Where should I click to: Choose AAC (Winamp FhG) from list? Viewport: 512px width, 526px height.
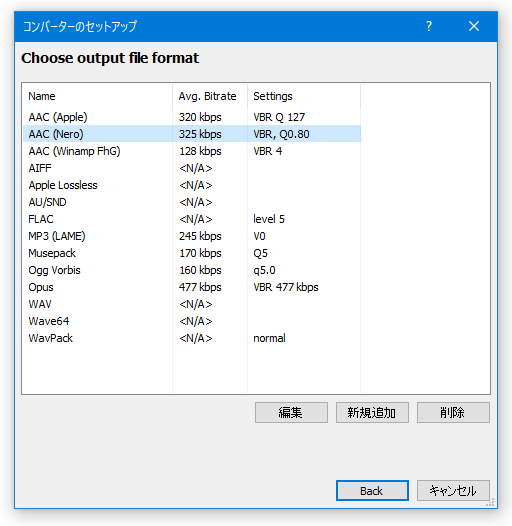(192, 151)
